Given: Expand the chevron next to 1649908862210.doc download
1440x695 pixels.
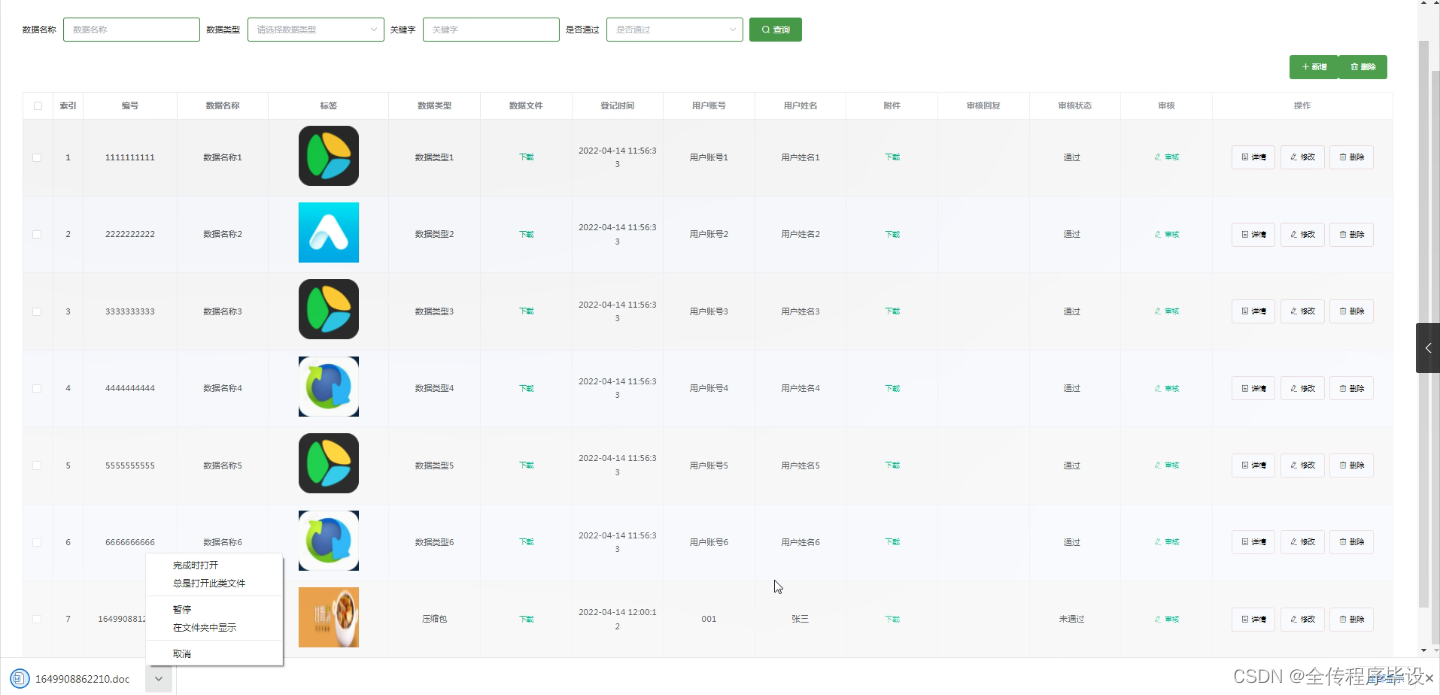Looking at the screenshot, I should (157, 679).
